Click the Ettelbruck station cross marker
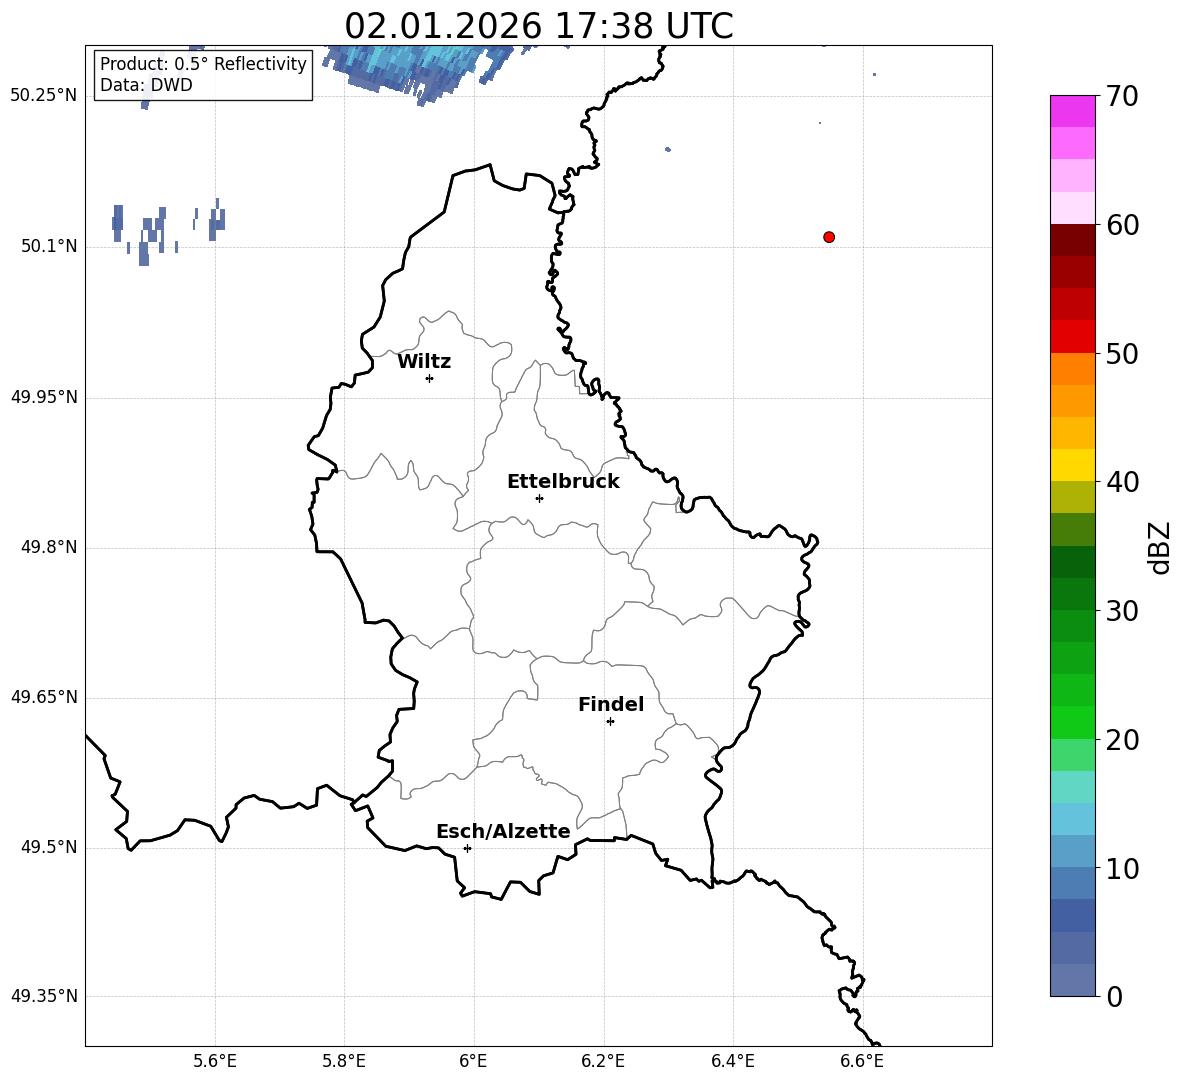The image size is (1184, 1081). click(539, 498)
